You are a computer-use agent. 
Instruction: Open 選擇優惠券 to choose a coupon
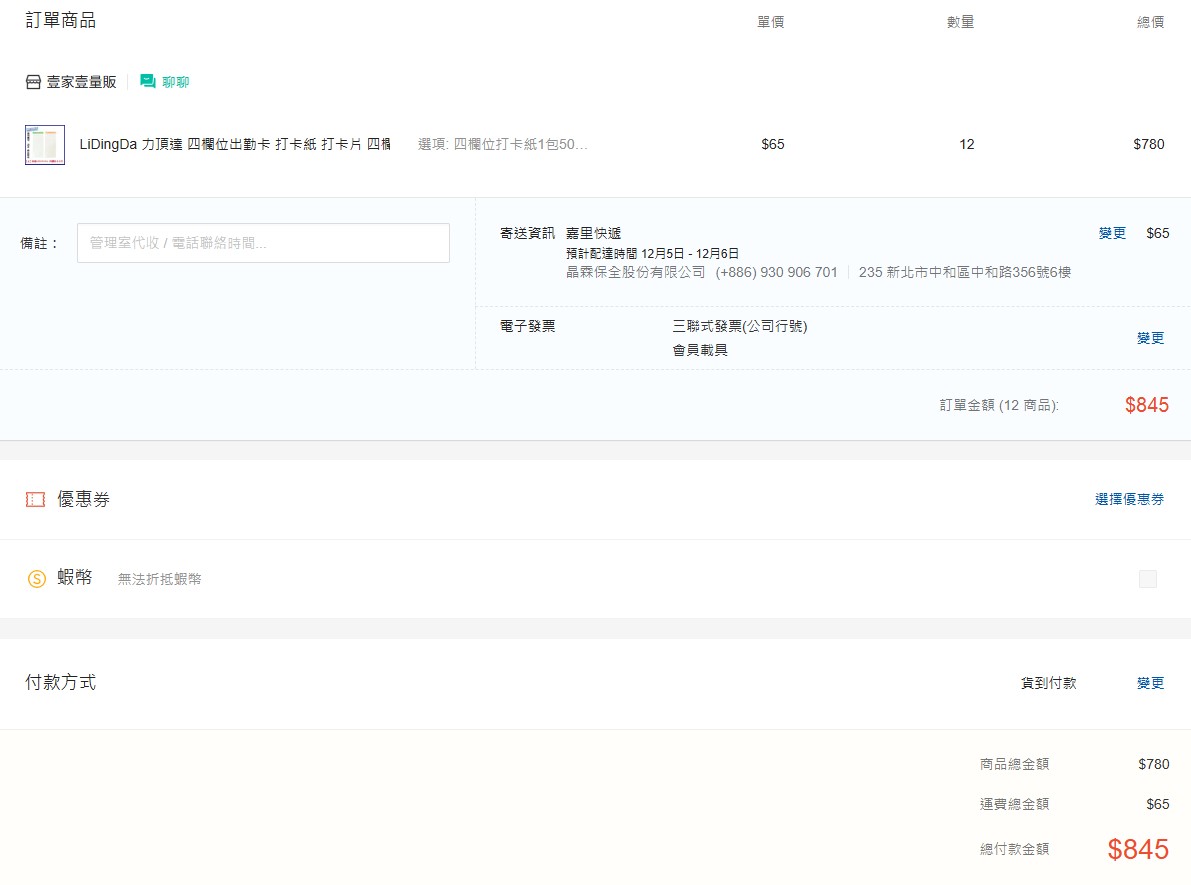point(1129,499)
